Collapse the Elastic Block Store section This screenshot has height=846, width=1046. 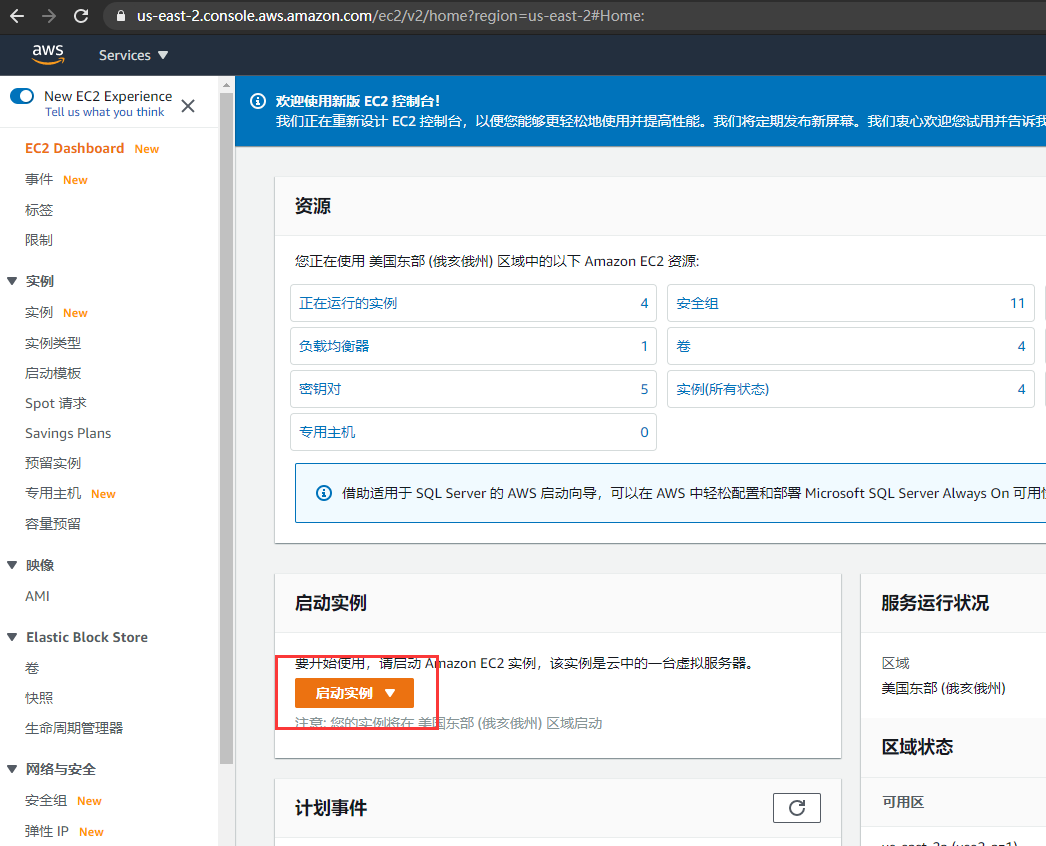pyautogui.click(x=12, y=637)
